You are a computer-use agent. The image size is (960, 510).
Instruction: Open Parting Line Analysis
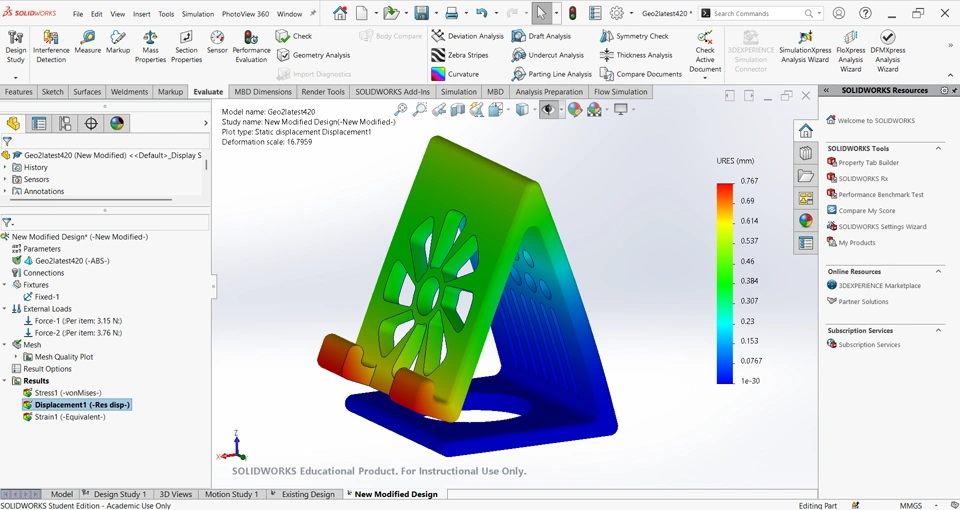click(x=552, y=74)
